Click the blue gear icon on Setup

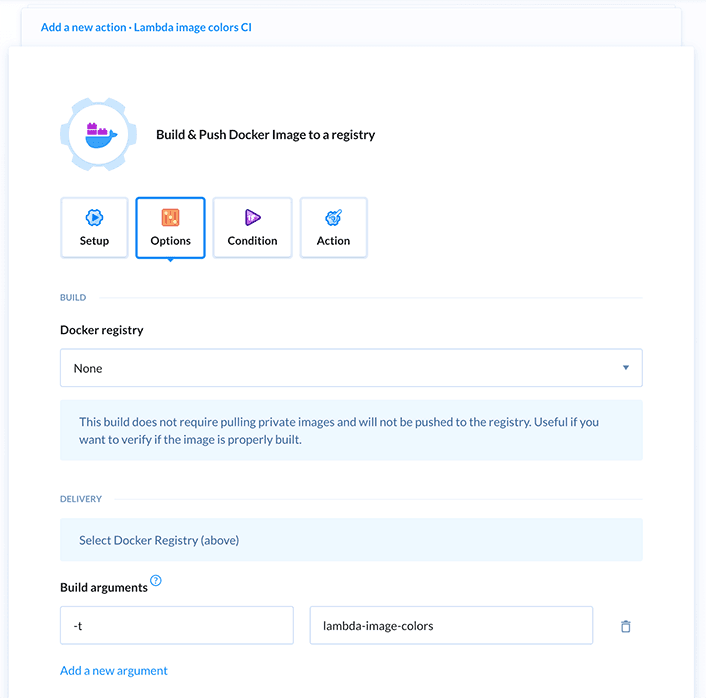[x=94, y=218]
